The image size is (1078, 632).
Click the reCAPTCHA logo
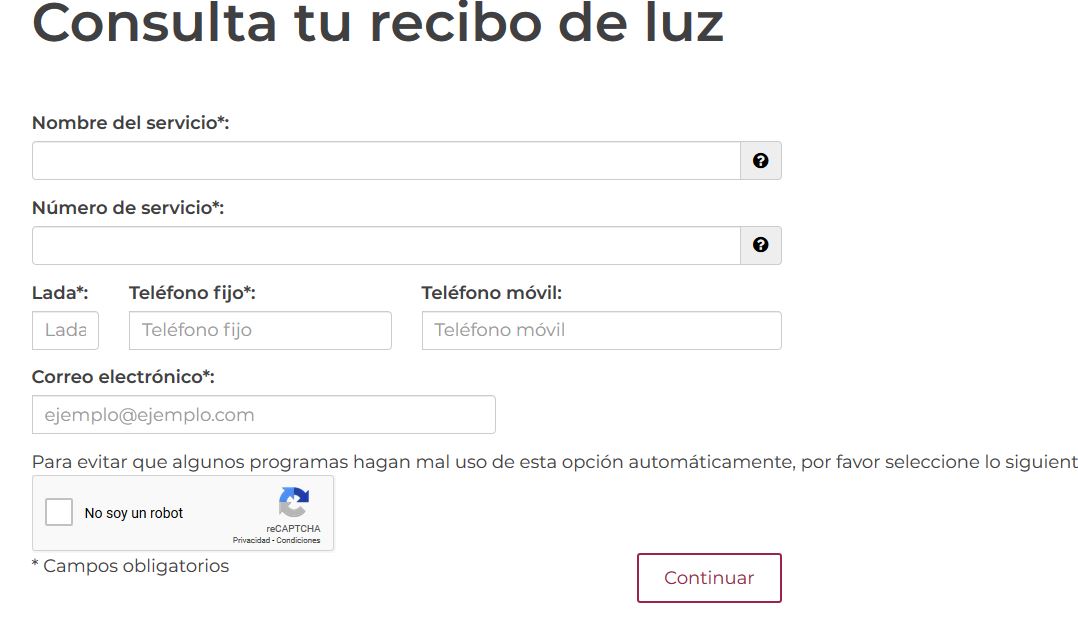click(293, 501)
